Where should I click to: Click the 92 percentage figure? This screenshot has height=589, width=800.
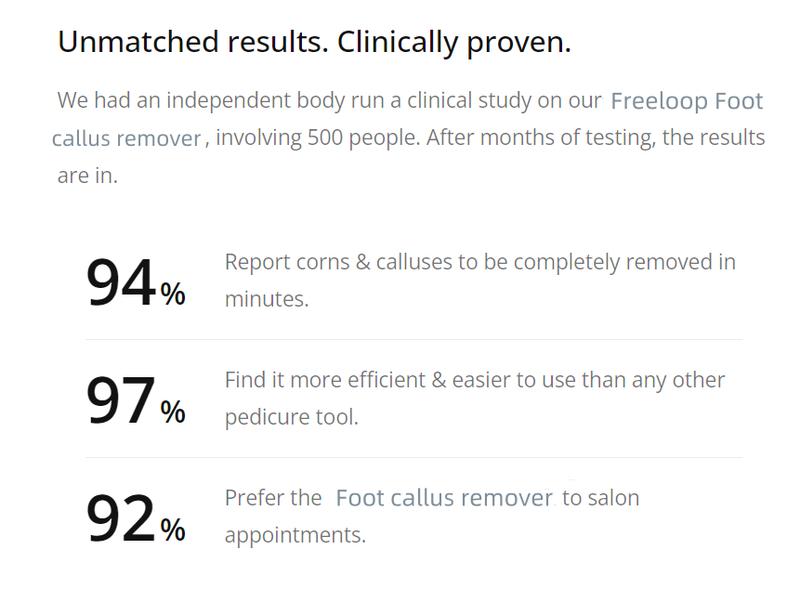(x=121, y=518)
